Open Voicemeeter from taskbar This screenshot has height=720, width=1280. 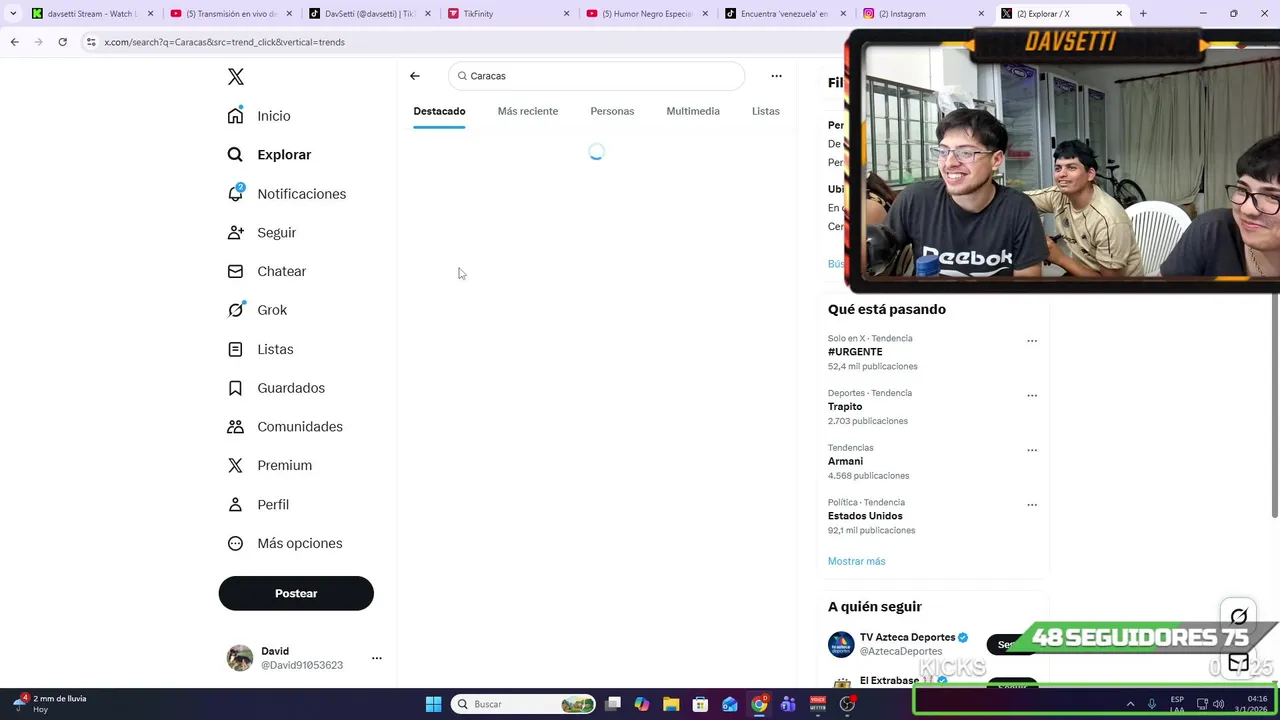[818, 704]
